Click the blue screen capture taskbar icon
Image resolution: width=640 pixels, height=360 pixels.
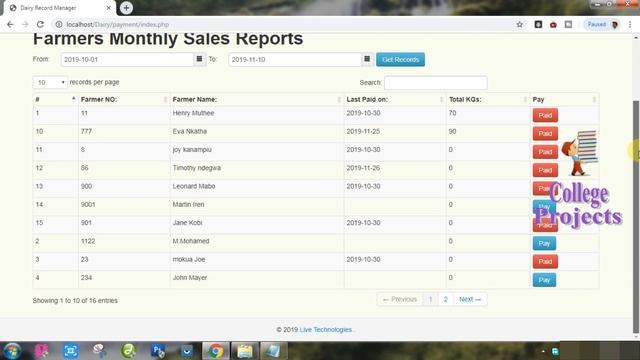pyautogui.click(x=70, y=351)
